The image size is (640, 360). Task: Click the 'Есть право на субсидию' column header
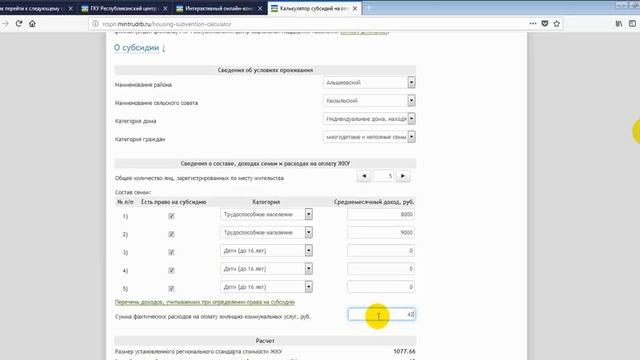coord(173,202)
